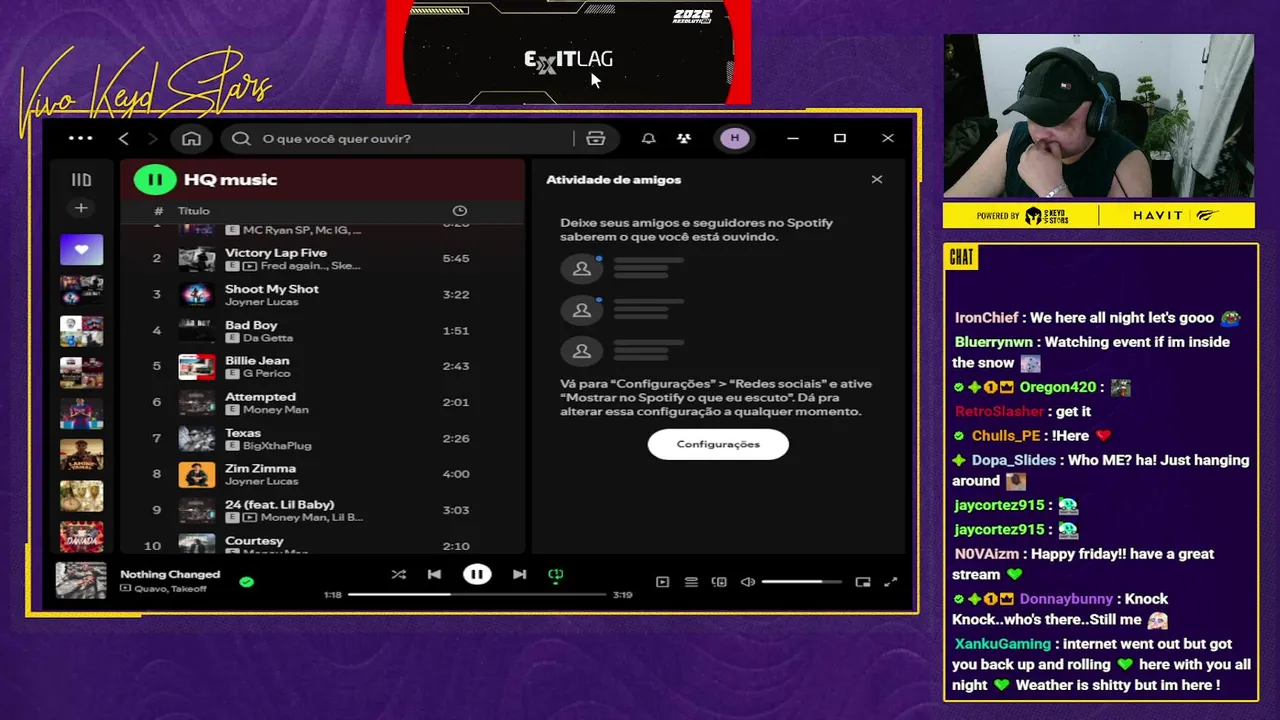Select the track Zim Zimma
1280x720 pixels.
260,469
